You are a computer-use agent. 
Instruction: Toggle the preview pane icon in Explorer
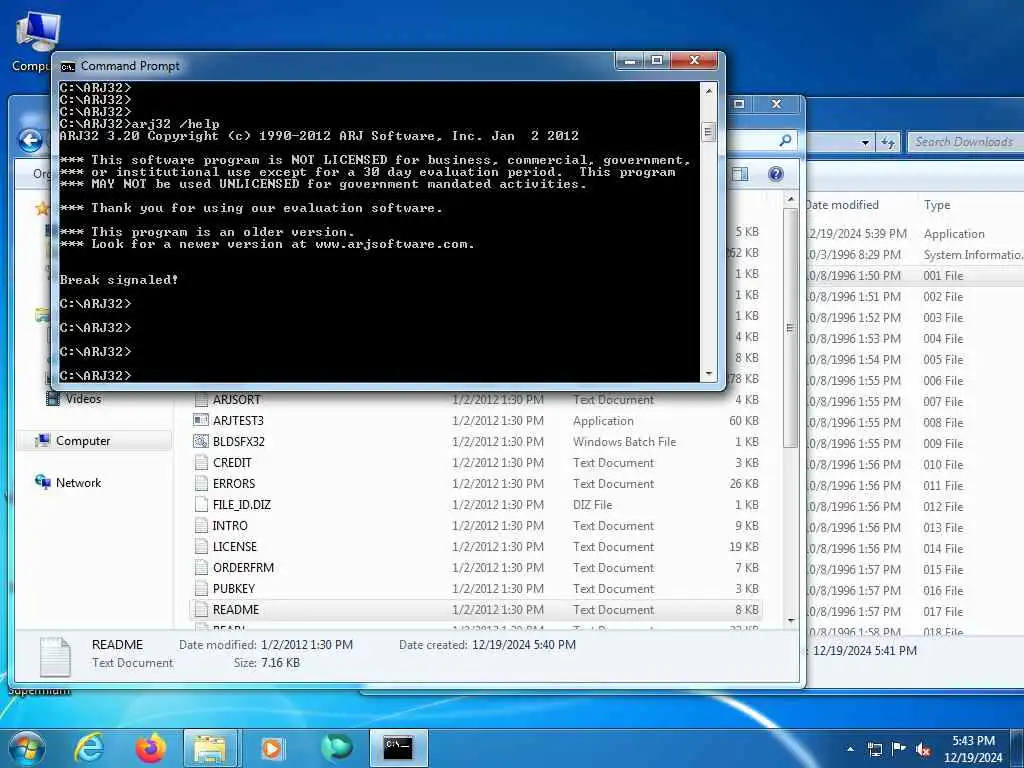point(740,174)
